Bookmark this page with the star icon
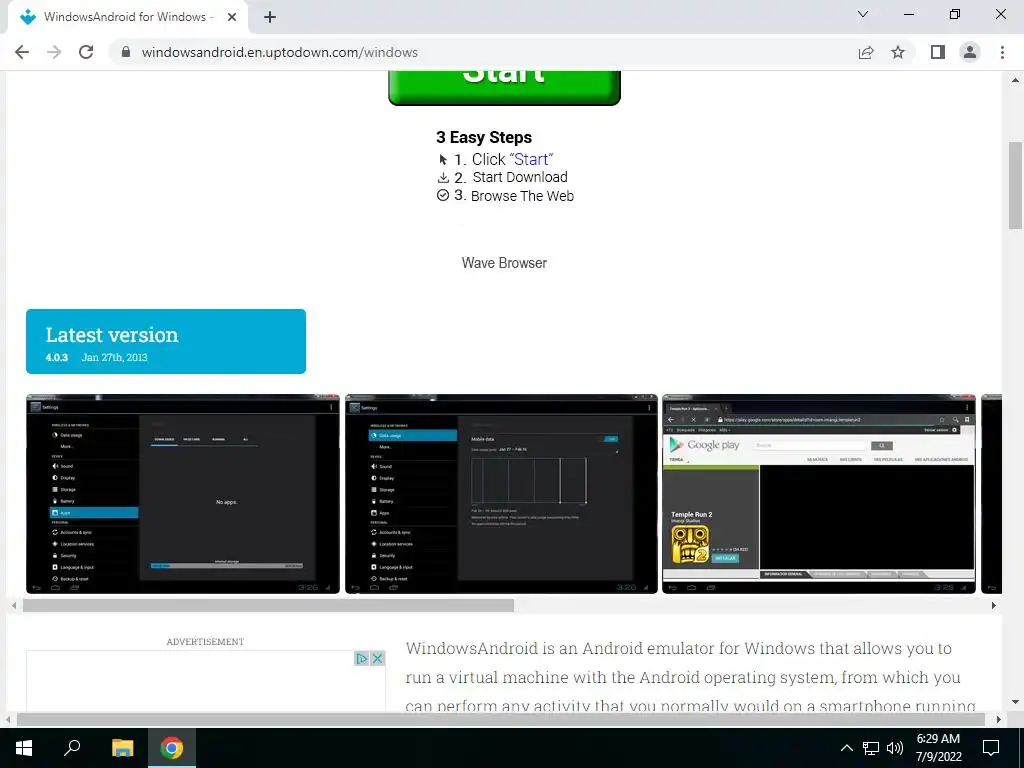 [x=898, y=52]
